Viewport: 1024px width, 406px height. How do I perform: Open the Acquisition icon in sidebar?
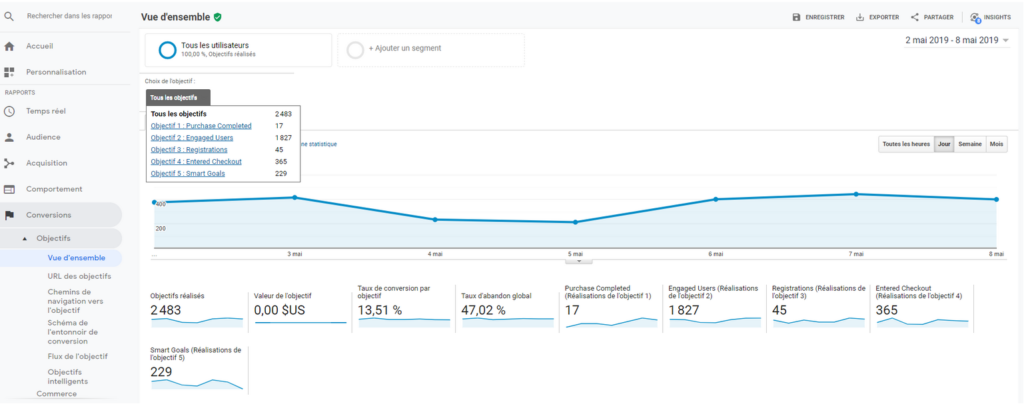pos(10,163)
